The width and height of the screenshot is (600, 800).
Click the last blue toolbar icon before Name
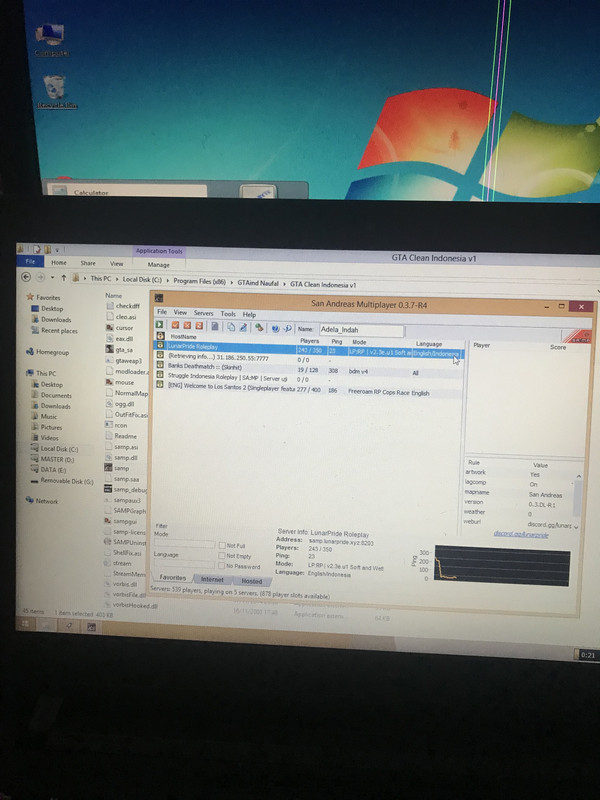pos(287,329)
